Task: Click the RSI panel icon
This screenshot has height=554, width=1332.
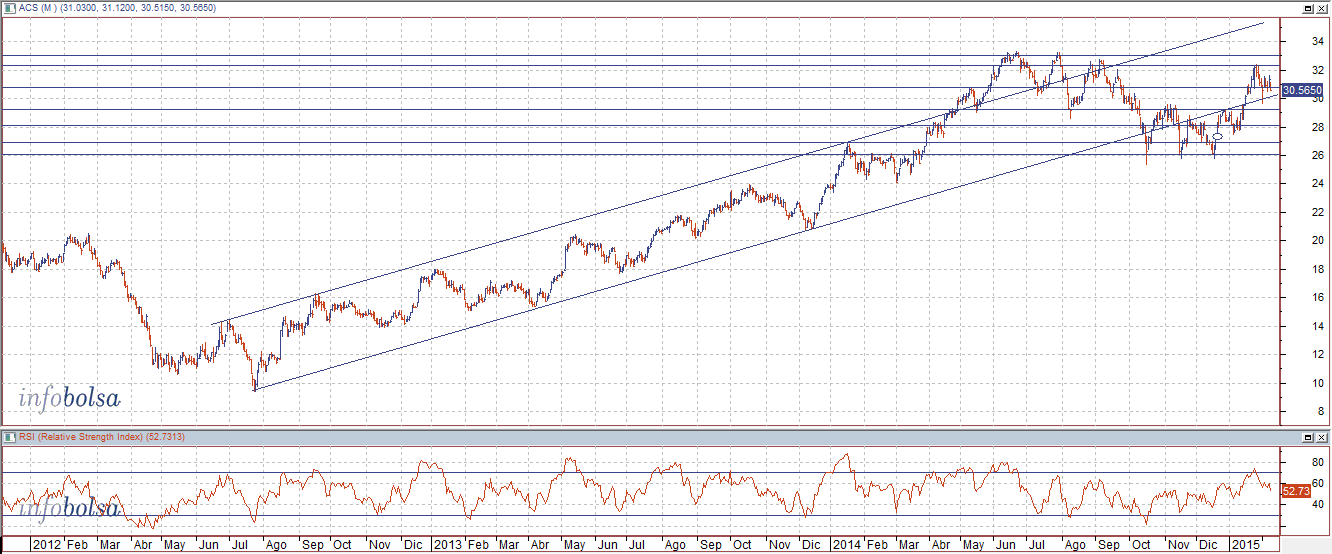Action: [8, 438]
